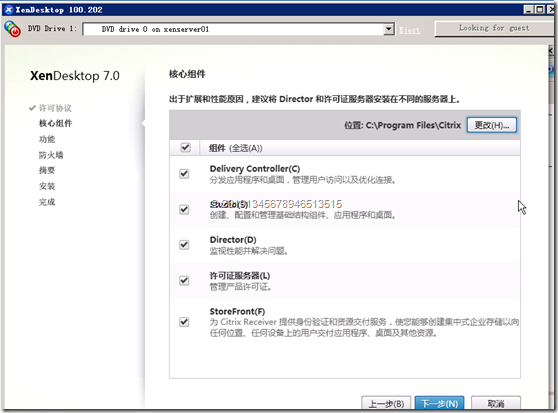Uncheck the Delivery Controller(C) checkbox

coord(184,174)
